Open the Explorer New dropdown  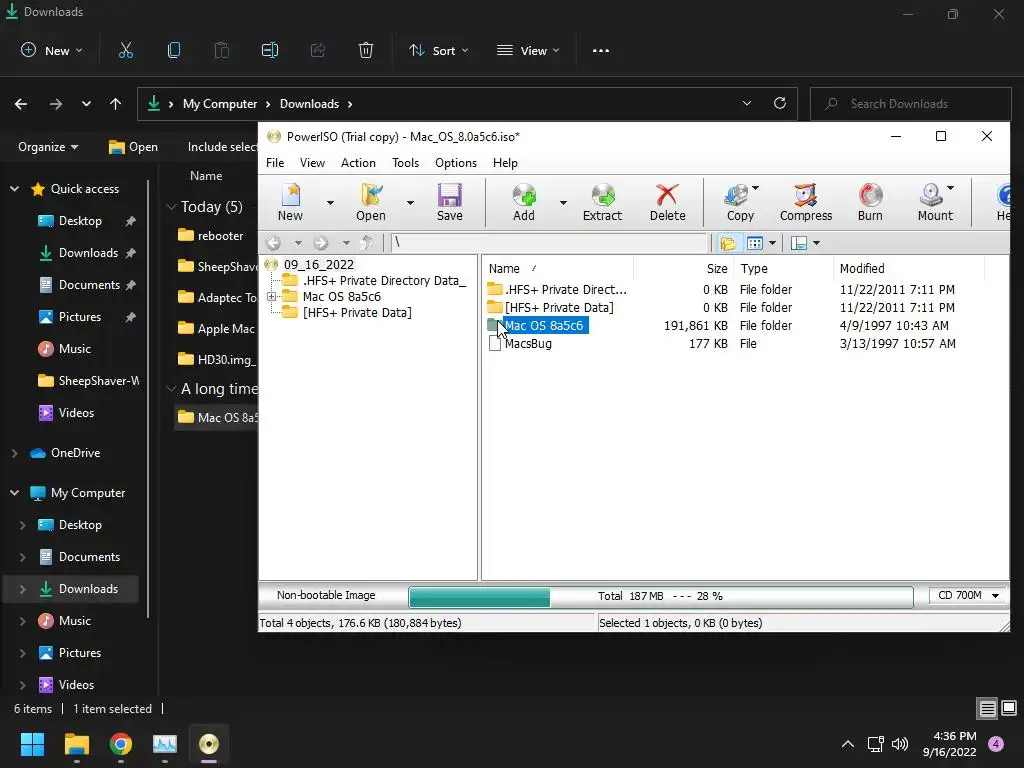(52, 50)
